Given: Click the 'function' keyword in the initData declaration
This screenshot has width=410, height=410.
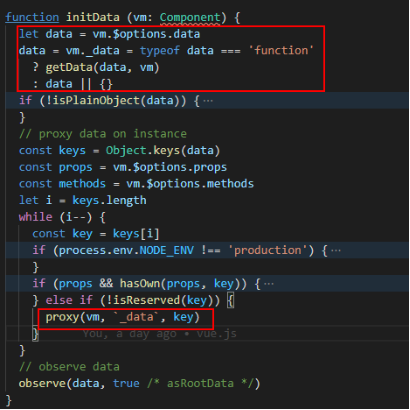Looking at the screenshot, I should coord(32,17).
